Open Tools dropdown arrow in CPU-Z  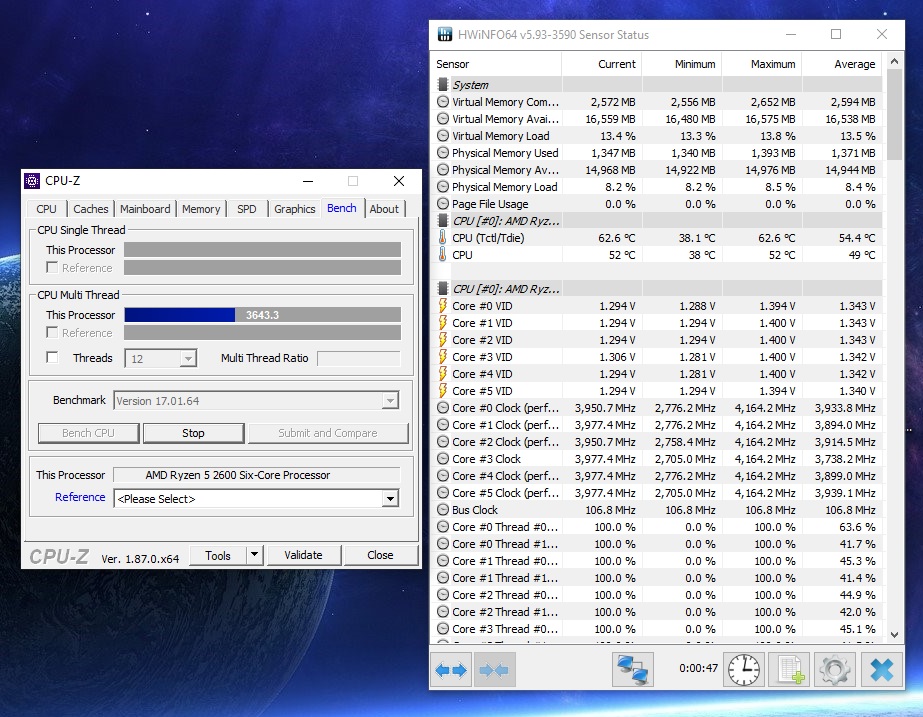(x=254, y=555)
